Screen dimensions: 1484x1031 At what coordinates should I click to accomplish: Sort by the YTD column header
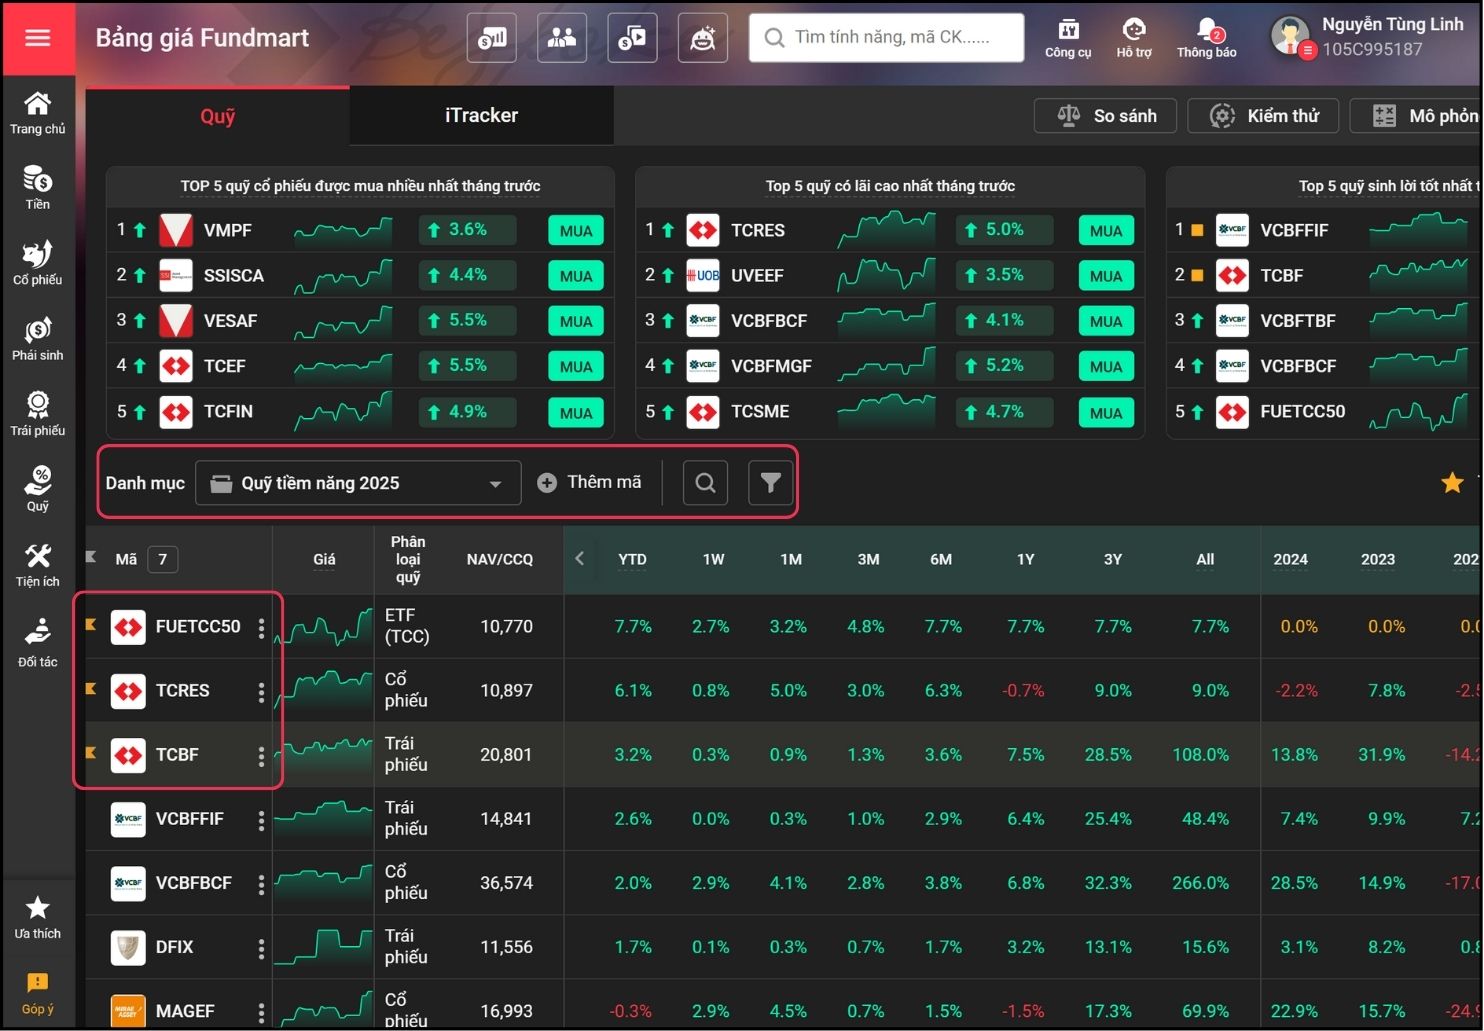coord(632,559)
